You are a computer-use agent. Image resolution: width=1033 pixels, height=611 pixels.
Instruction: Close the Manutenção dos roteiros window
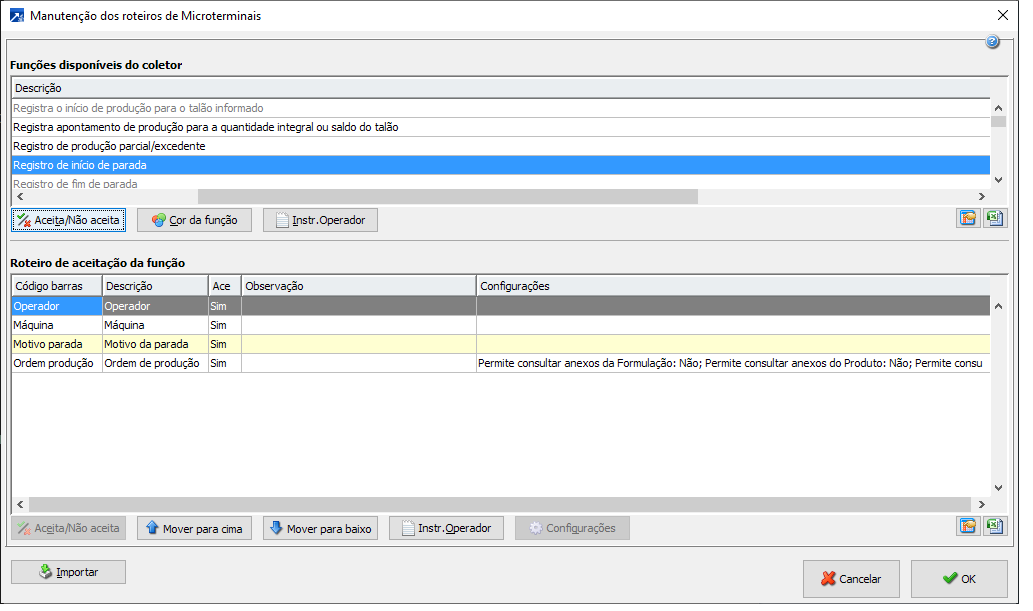coord(1003,15)
